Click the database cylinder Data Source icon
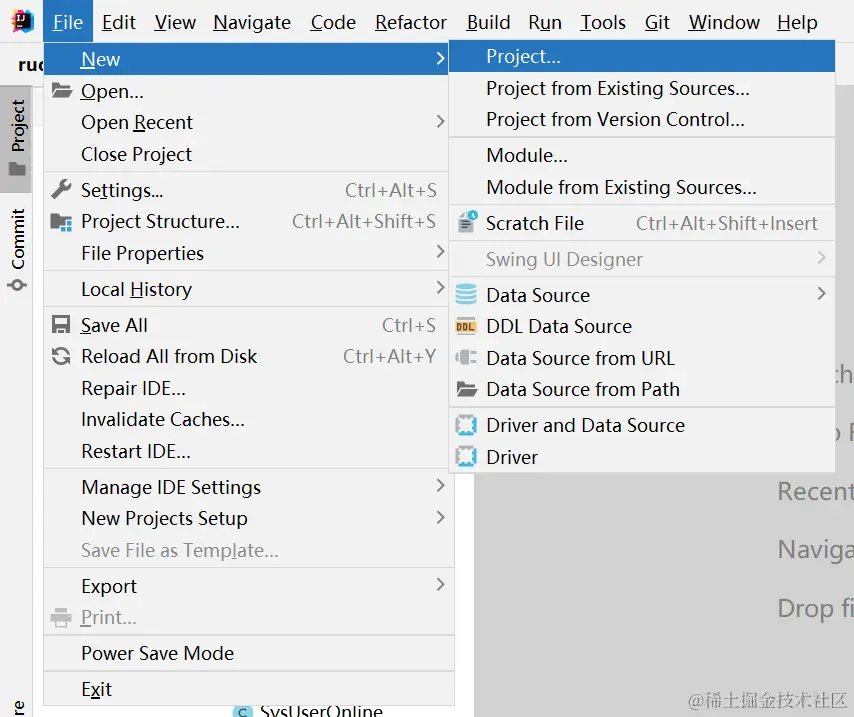Screen dimensions: 854x717 pos(466,295)
